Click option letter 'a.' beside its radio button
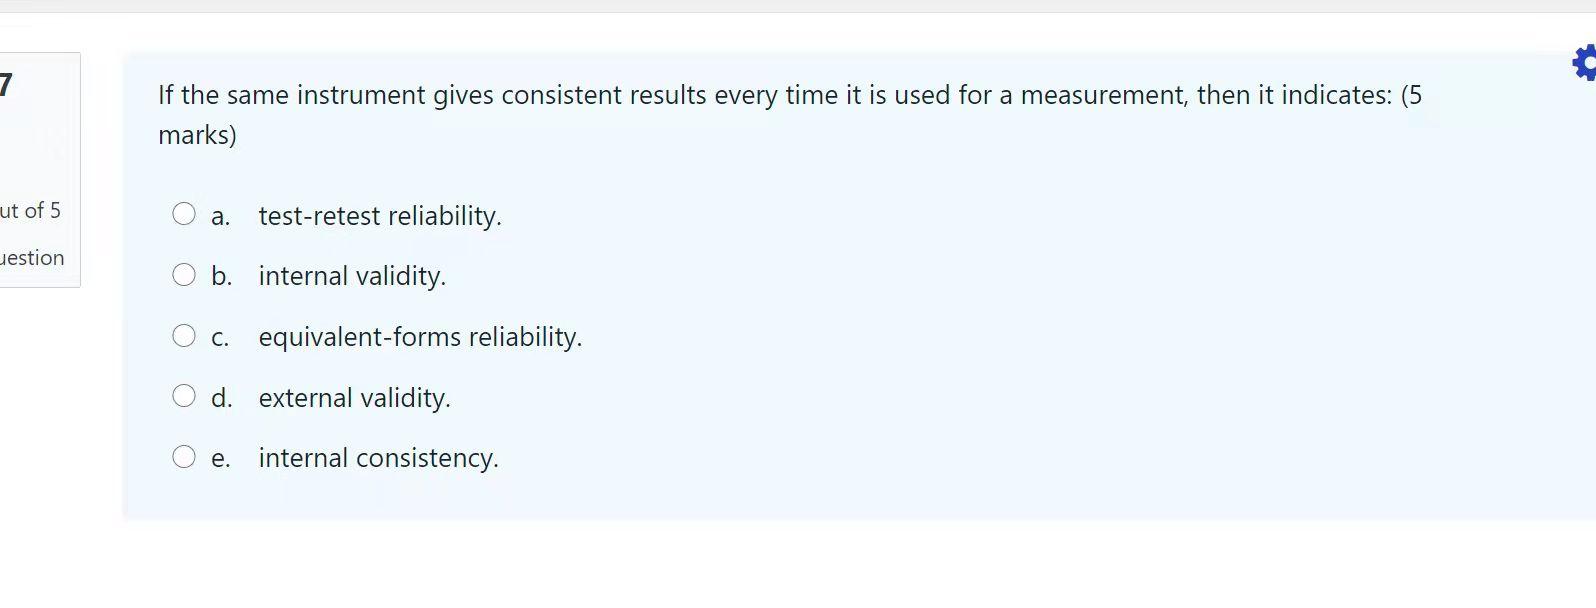Screen dimensions: 1596x608 pyautogui.click(x=220, y=216)
